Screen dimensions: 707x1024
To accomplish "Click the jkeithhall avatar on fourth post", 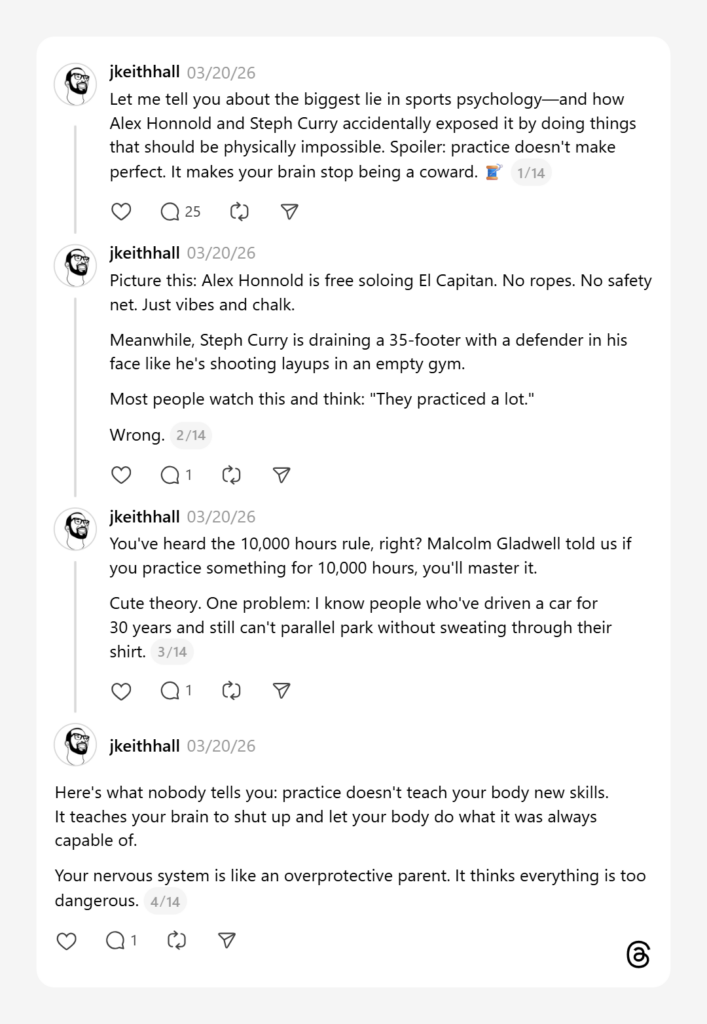I will (75, 745).
